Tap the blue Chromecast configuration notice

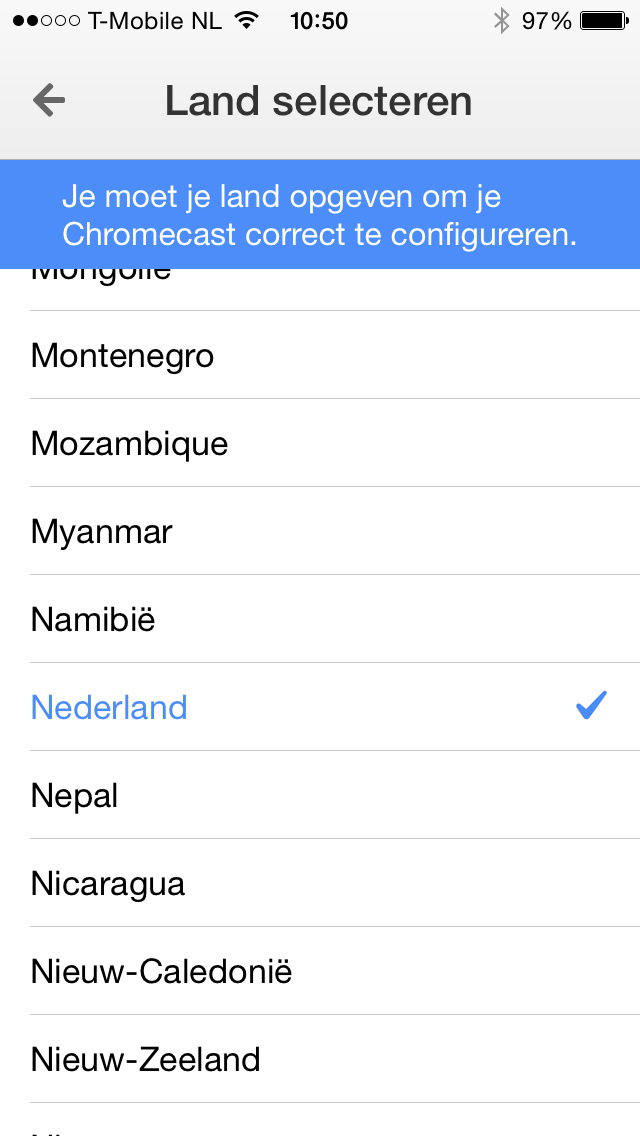[320, 214]
